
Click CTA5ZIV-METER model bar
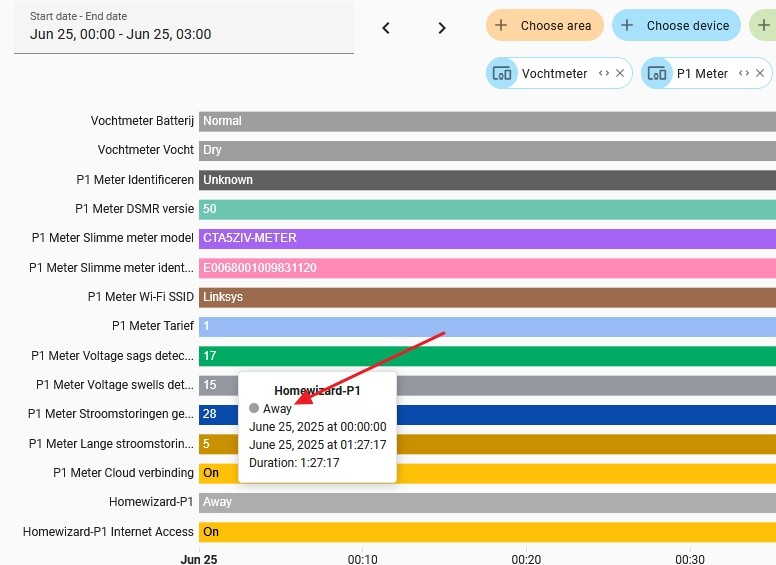pyautogui.click(x=487, y=238)
